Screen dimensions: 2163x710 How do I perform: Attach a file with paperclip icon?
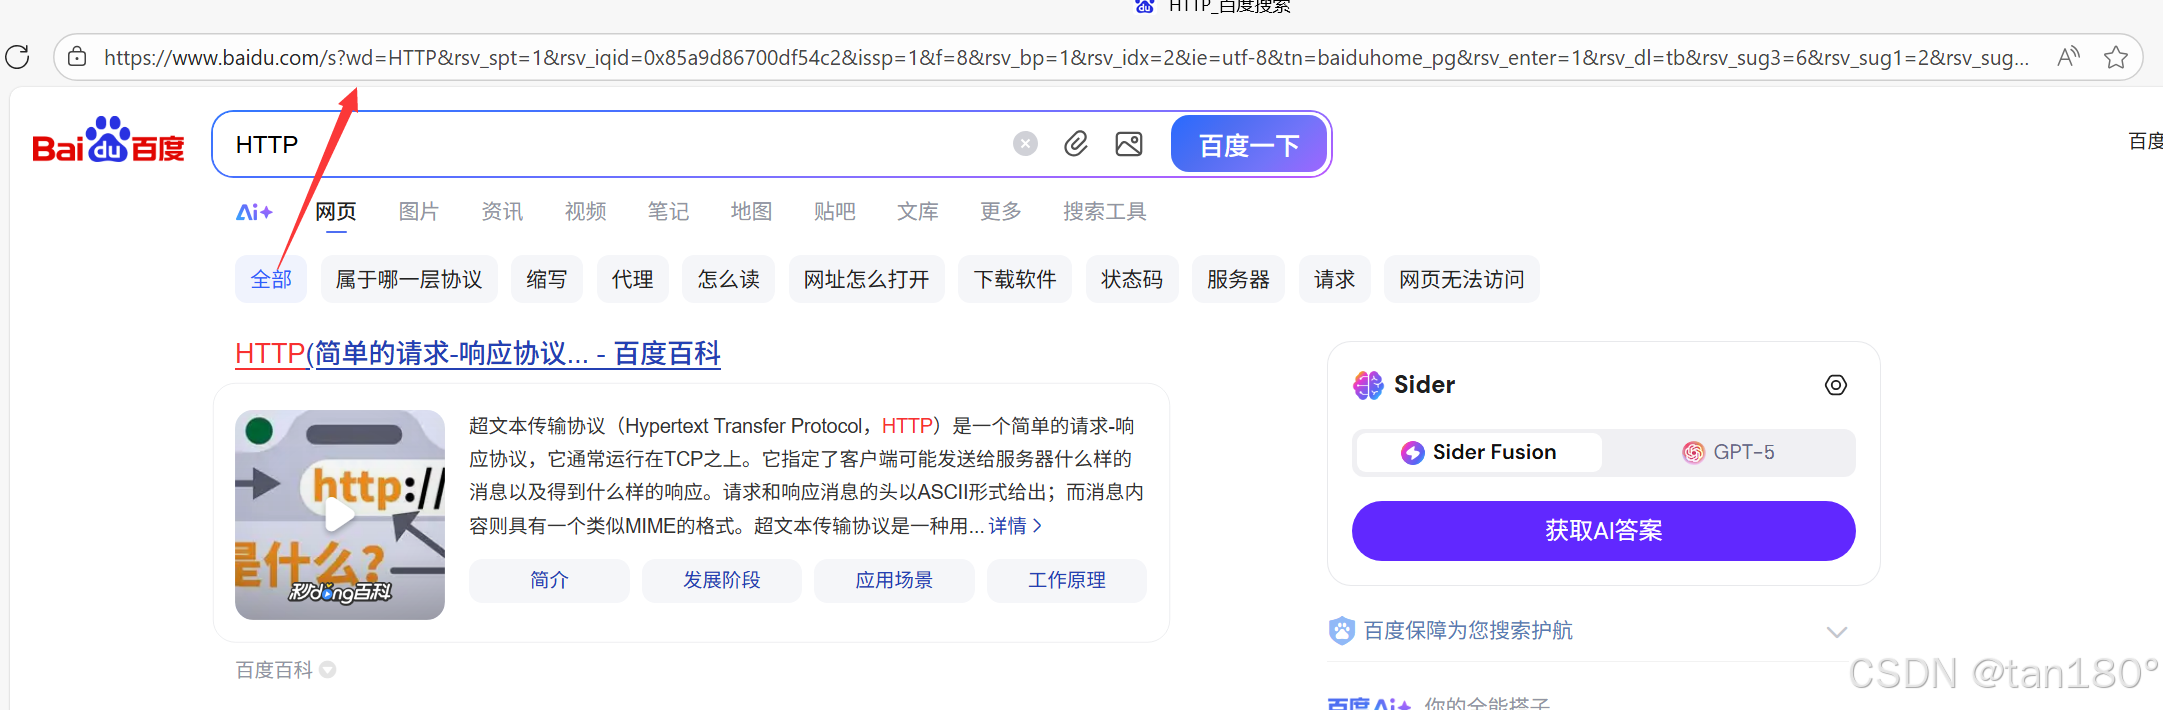pyautogui.click(x=1076, y=144)
